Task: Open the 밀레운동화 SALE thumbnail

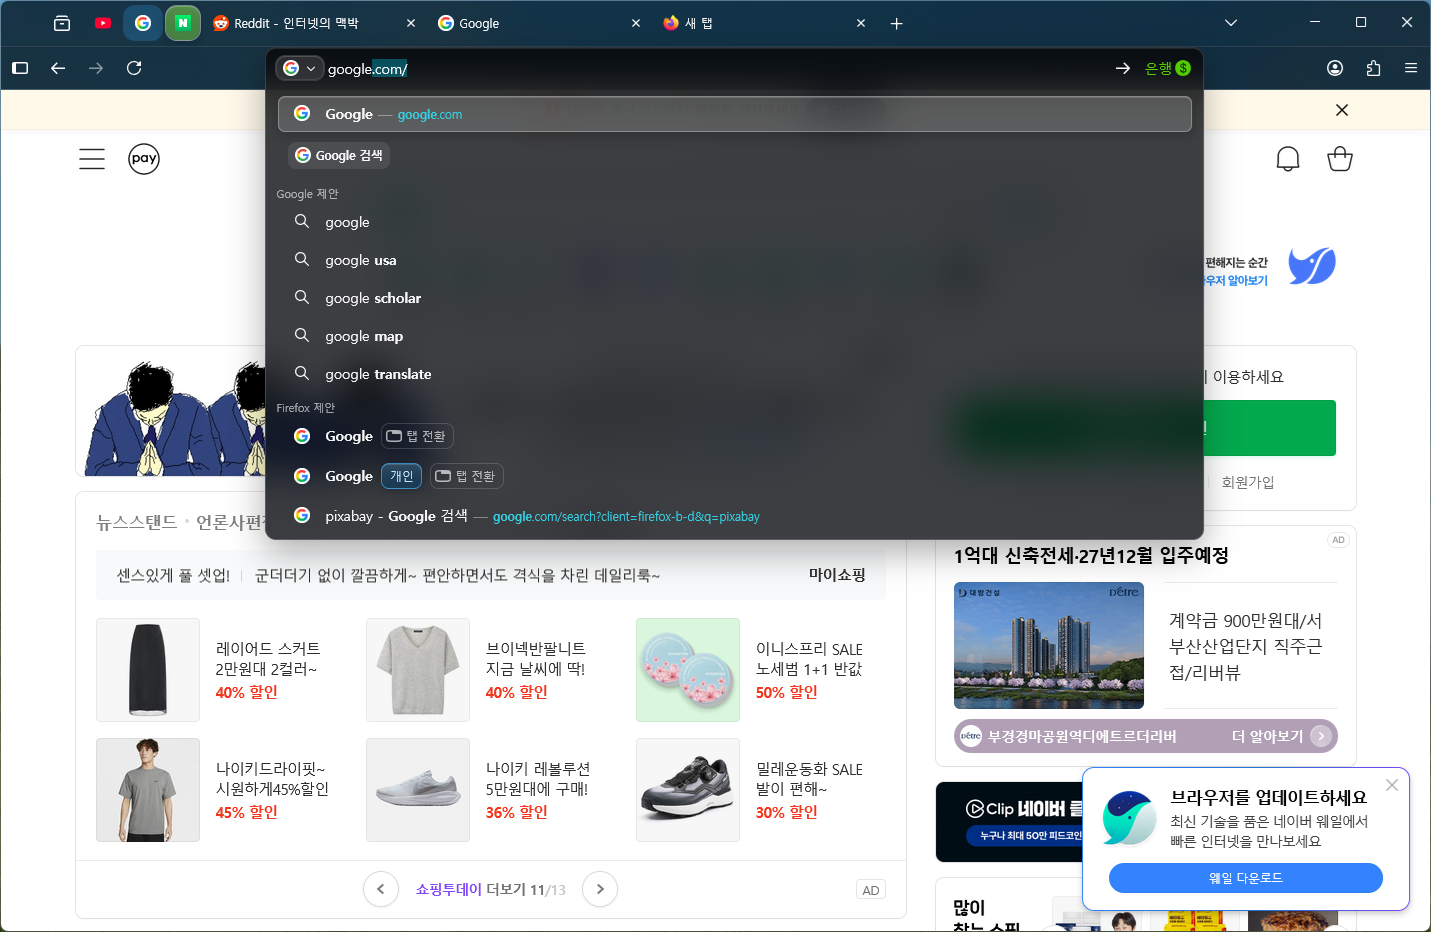Action: point(688,790)
